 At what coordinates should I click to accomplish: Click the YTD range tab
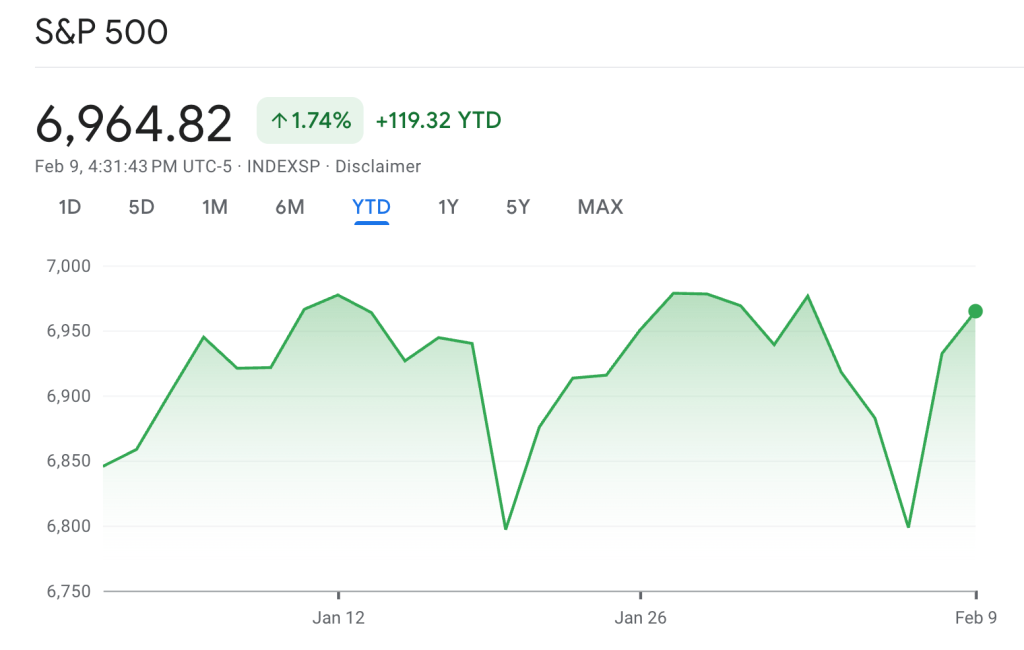(371, 207)
